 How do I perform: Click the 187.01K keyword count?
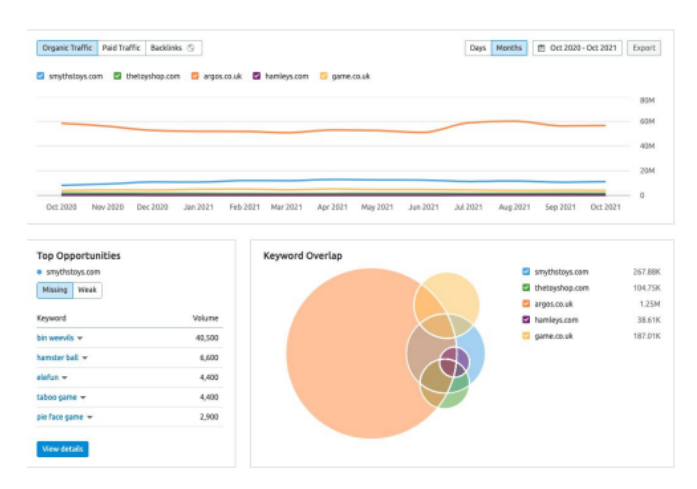click(x=647, y=336)
